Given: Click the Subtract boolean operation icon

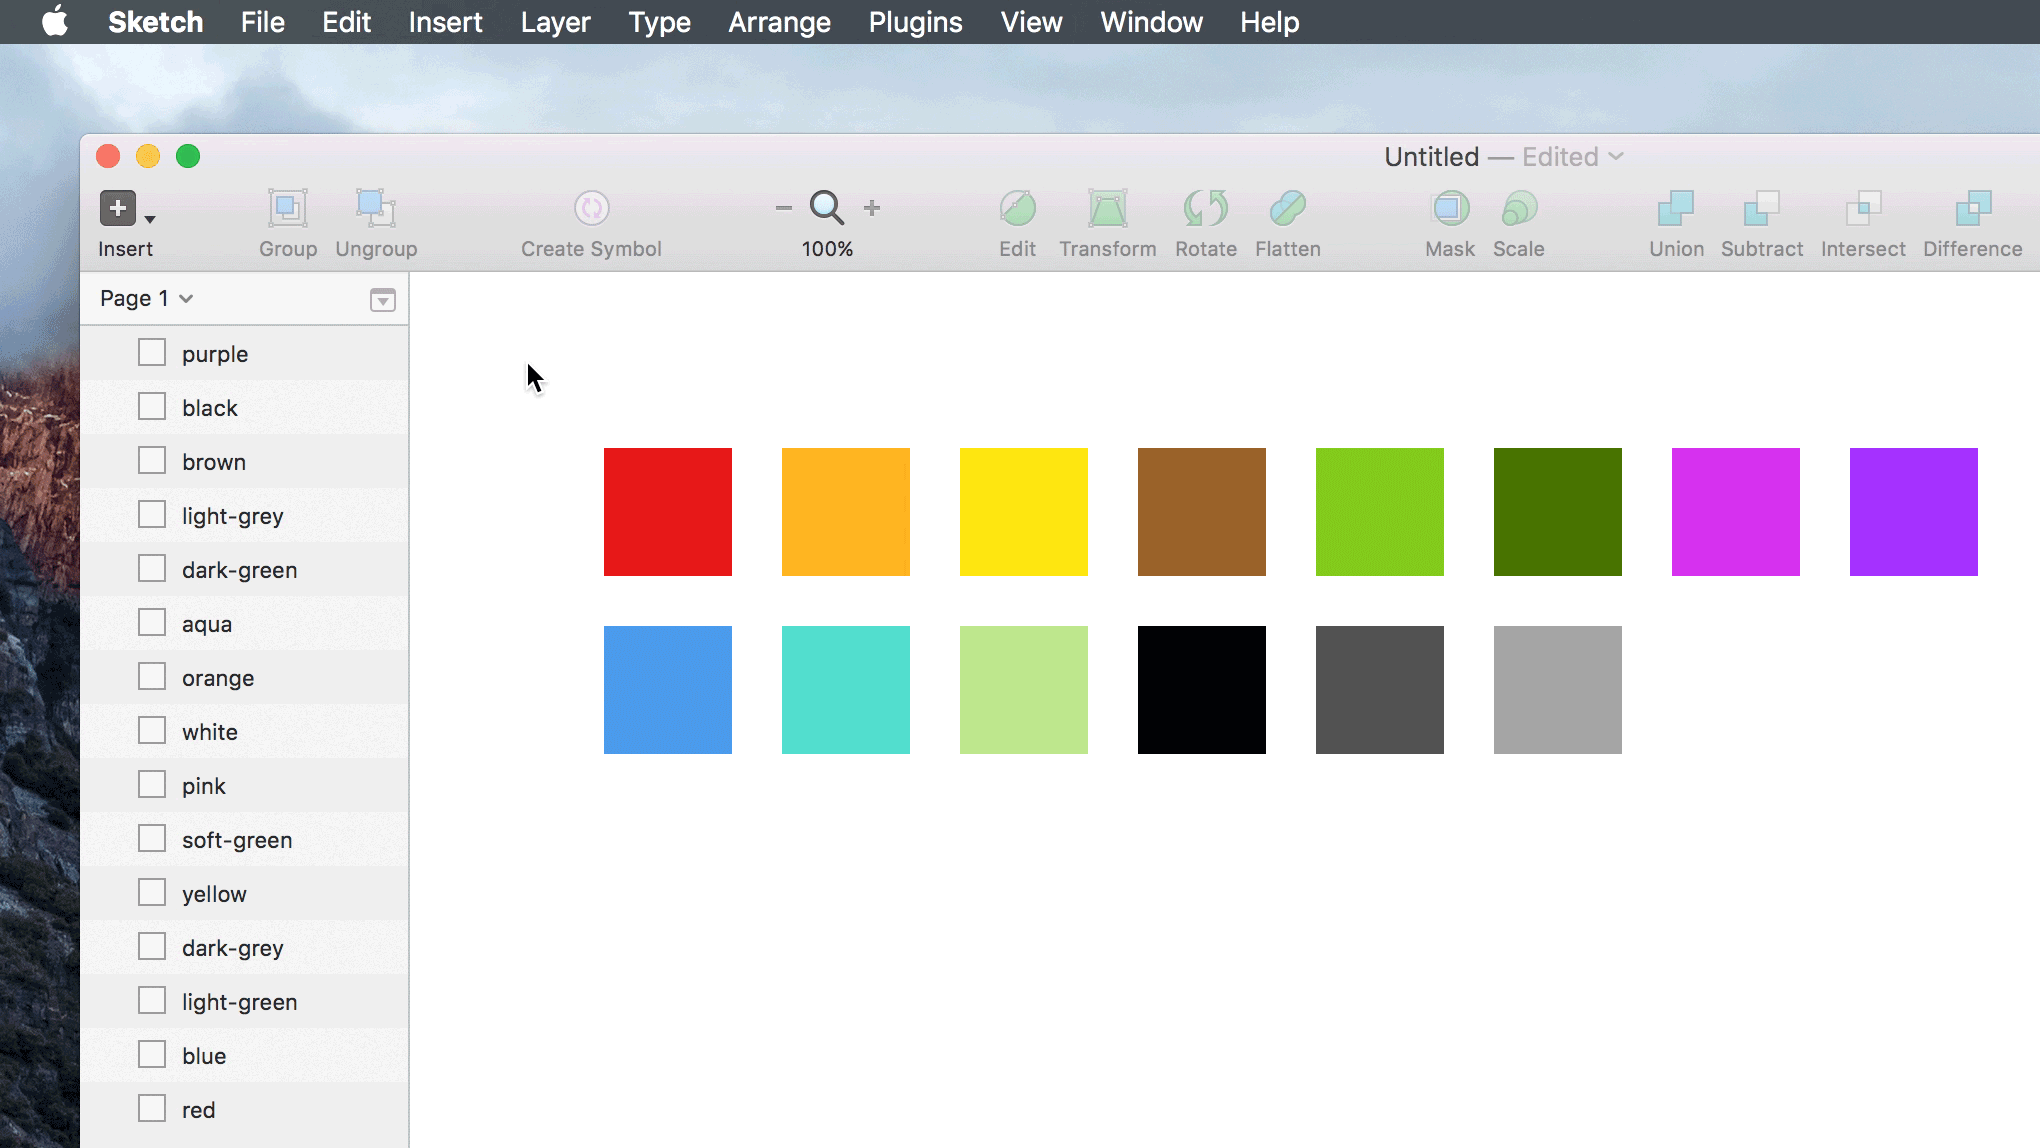Looking at the screenshot, I should [1761, 209].
